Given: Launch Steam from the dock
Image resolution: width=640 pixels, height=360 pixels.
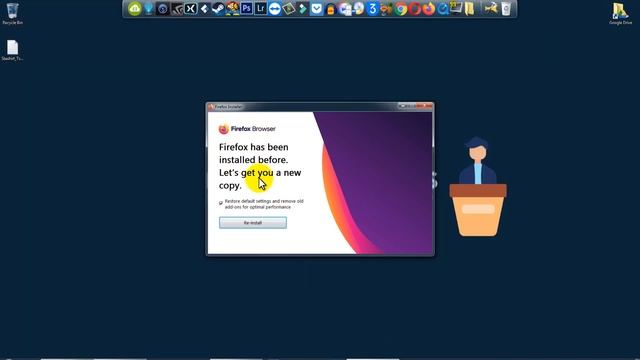Looking at the screenshot, I should (x=218, y=9).
